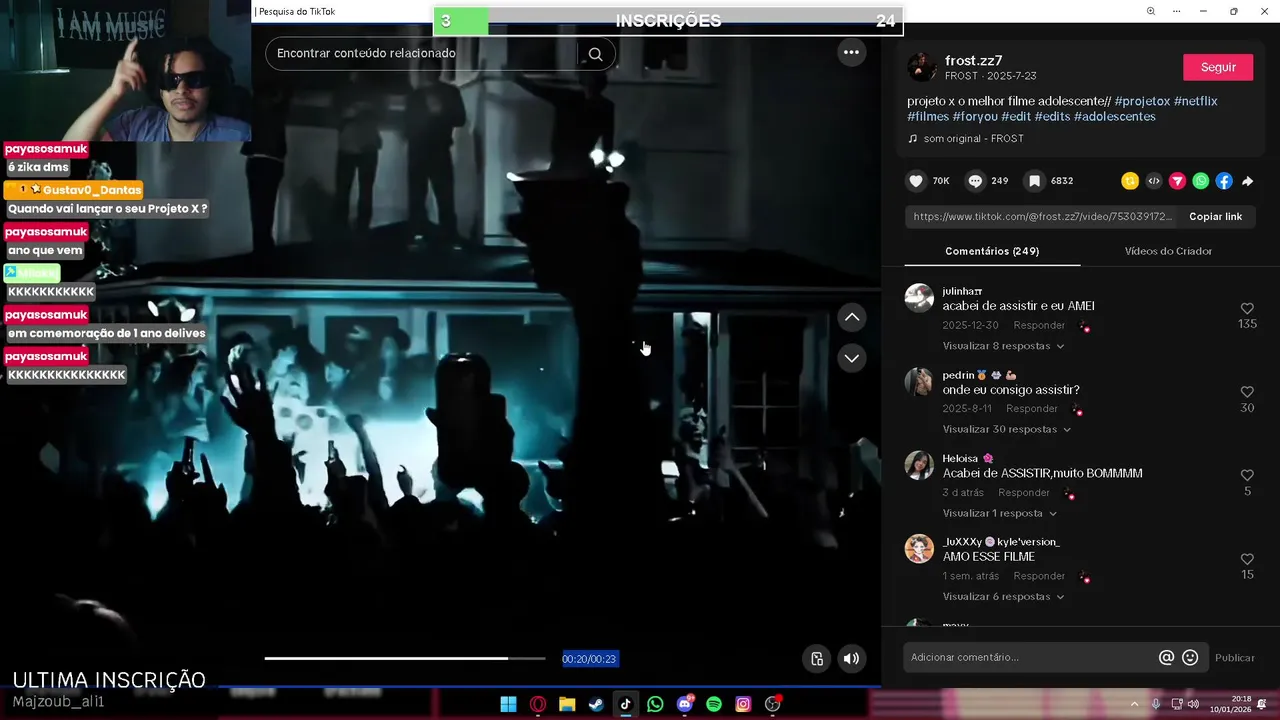
Task: Go to previous video with up arrow
Action: [x=851, y=317]
